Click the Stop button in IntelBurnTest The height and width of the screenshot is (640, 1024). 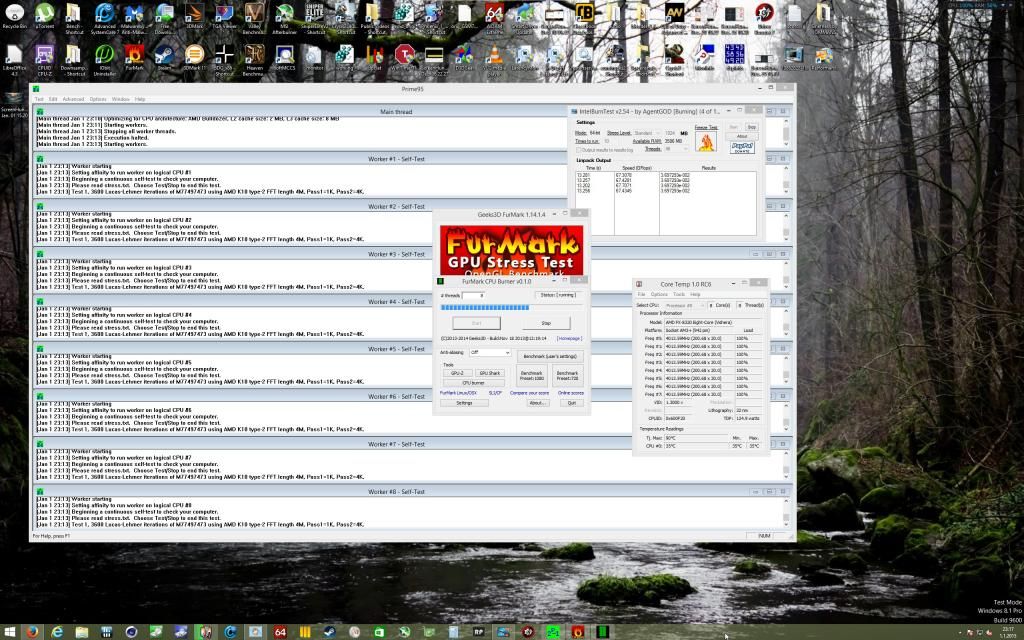751,127
